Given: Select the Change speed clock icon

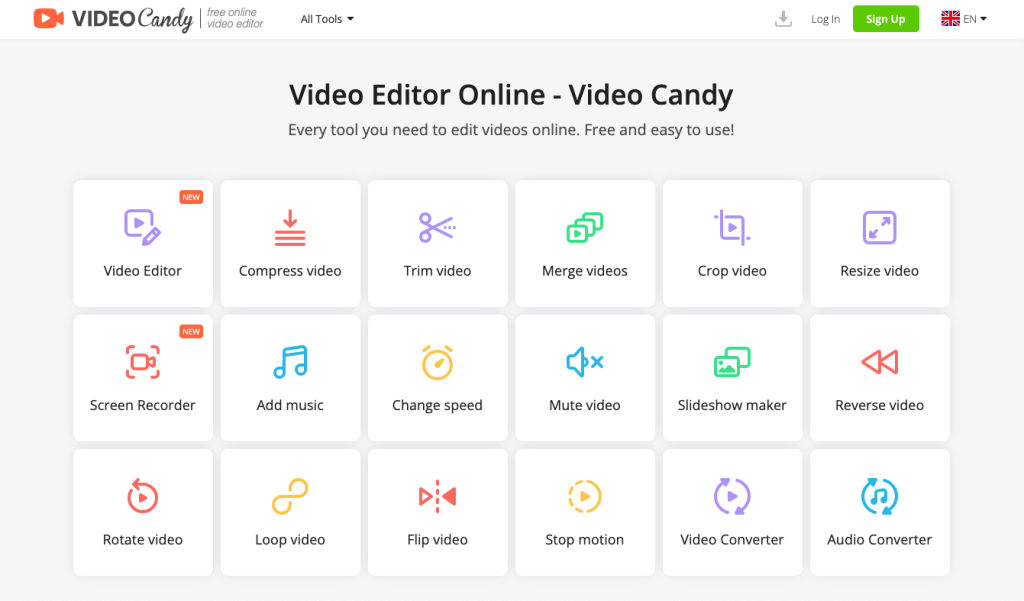Looking at the screenshot, I should (x=437, y=361).
